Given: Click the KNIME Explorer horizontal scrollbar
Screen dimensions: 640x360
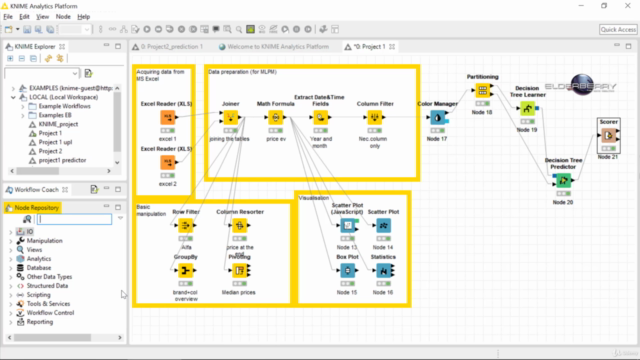Looking at the screenshot, I should click(x=38, y=171).
